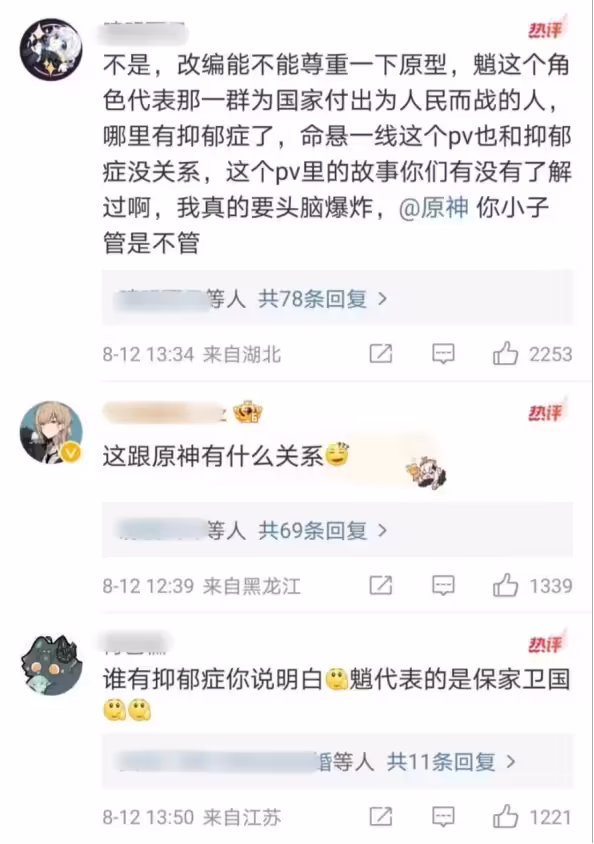This screenshot has height=844, width=594.
Task: Reply to the comment posted from 湖北
Action: pyautogui.click(x=443, y=354)
